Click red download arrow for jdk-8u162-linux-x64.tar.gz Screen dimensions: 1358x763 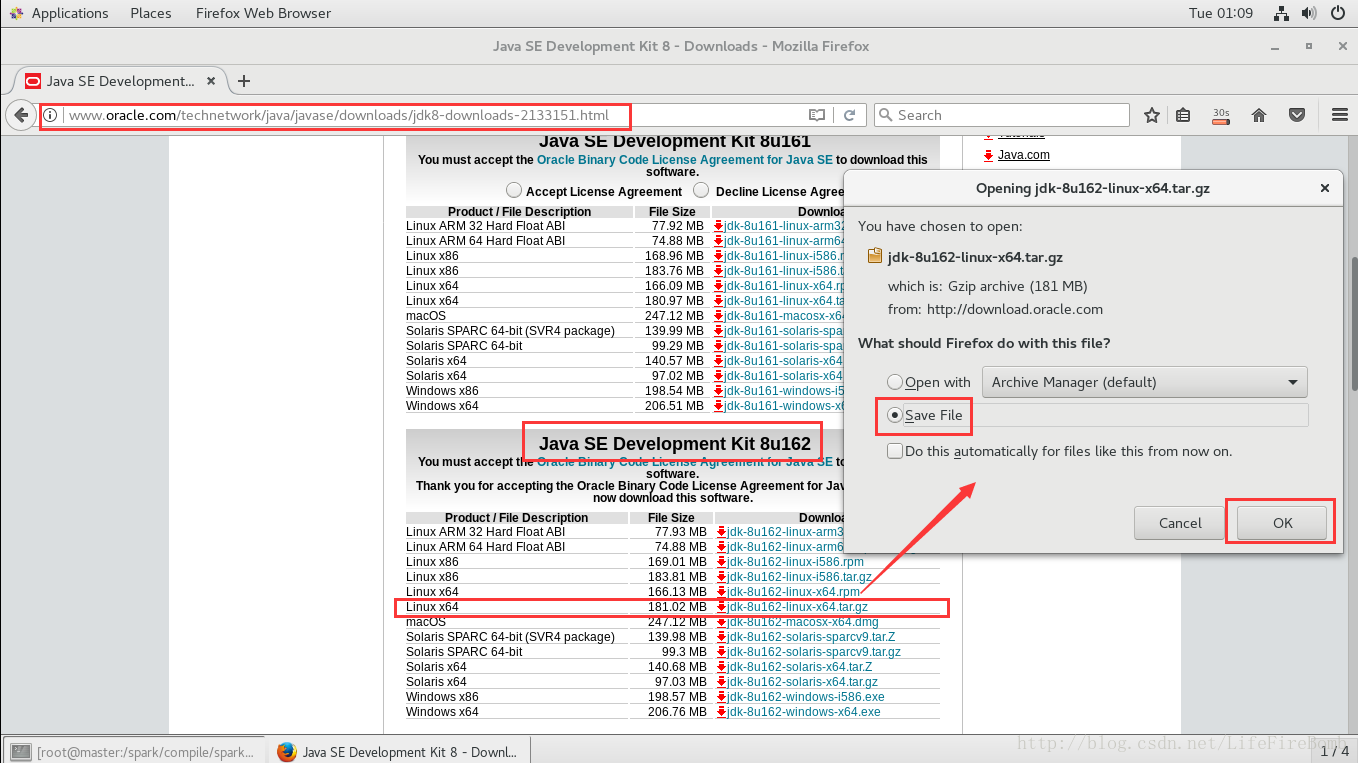pos(720,607)
